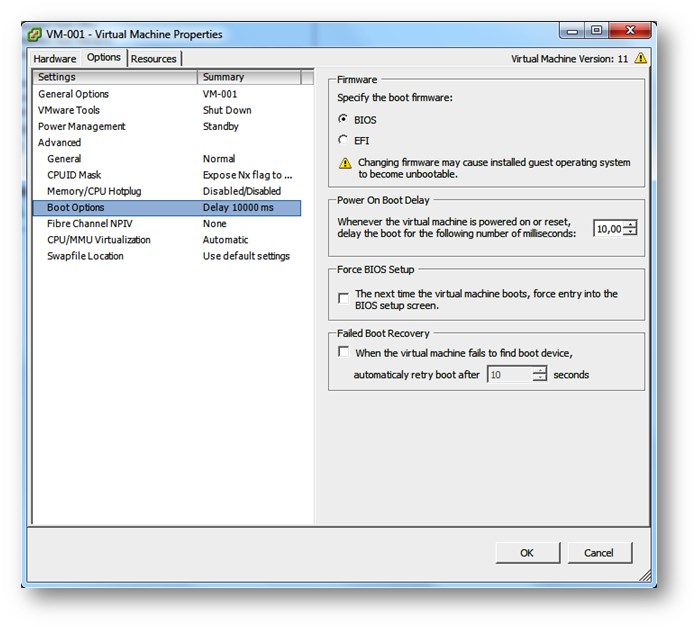
Task: Click the boot delay milliseconds field
Action: click(608, 229)
